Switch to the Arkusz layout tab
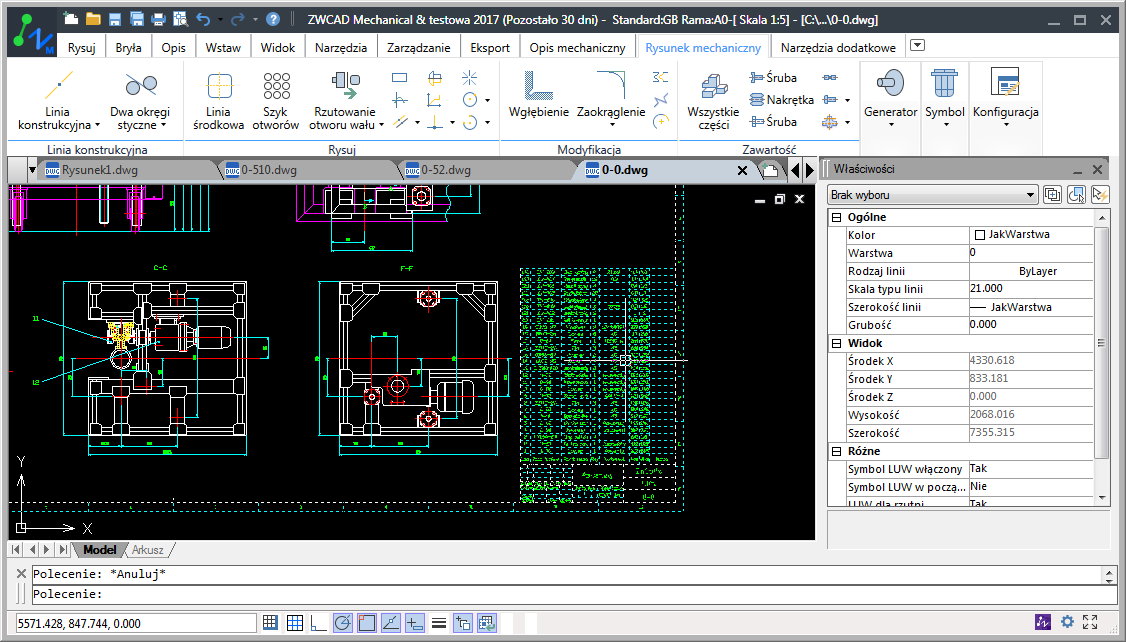This screenshot has width=1126, height=642. pyautogui.click(x=148, y=550)
